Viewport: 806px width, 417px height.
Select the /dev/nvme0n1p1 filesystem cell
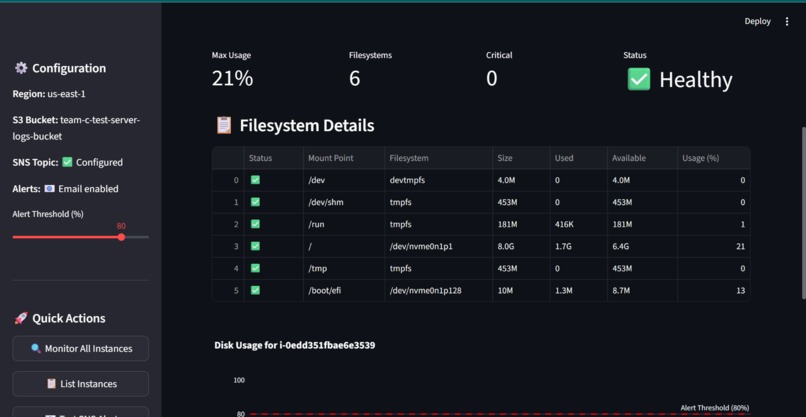pos(438,246)
